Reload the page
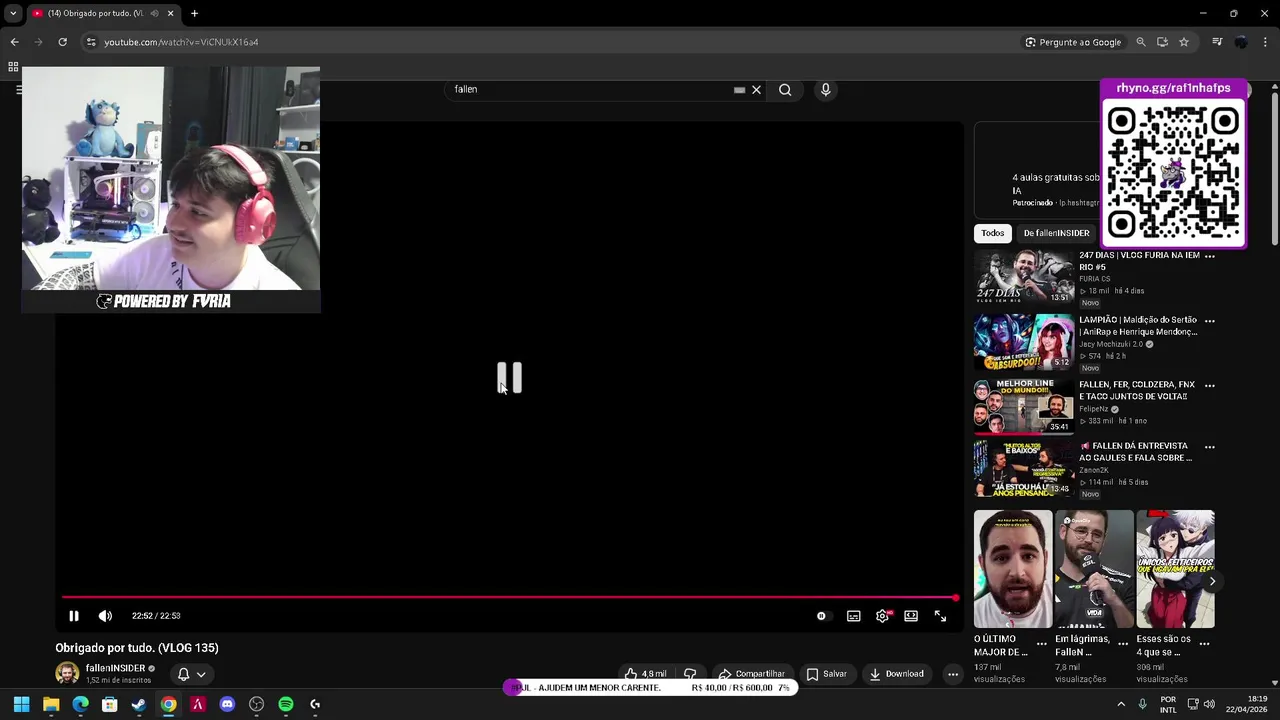The width and height of the screenshot is (1280, 720). 62,42
